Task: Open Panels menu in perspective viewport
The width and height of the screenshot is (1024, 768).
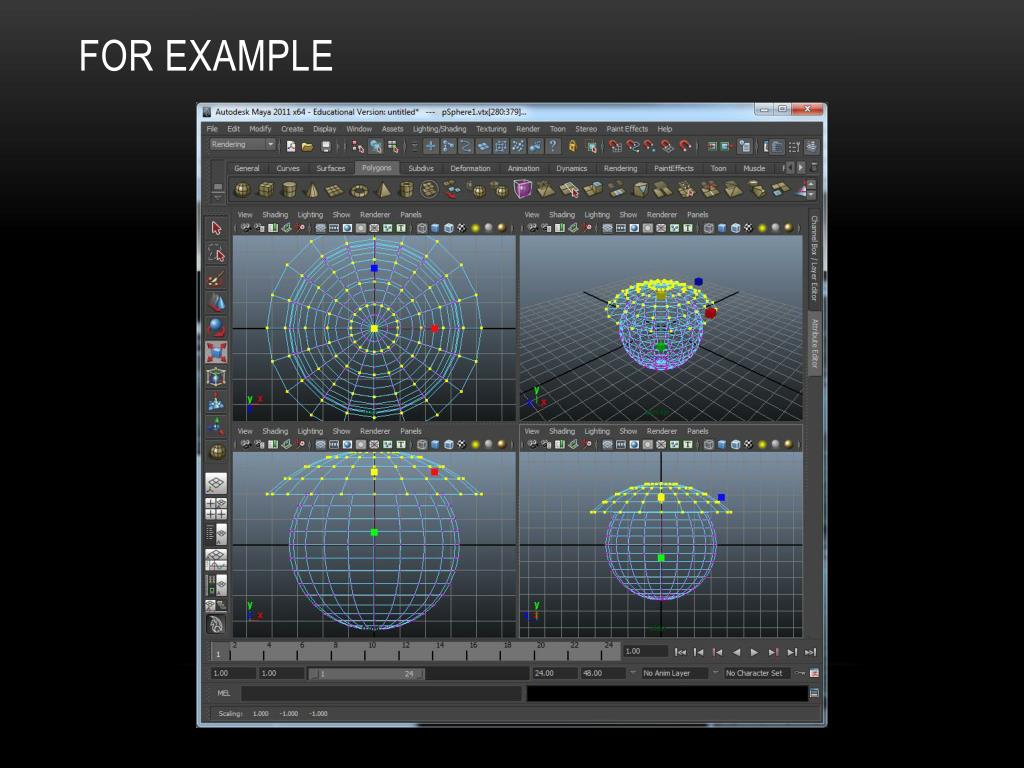Action: [x=697, y=214]
